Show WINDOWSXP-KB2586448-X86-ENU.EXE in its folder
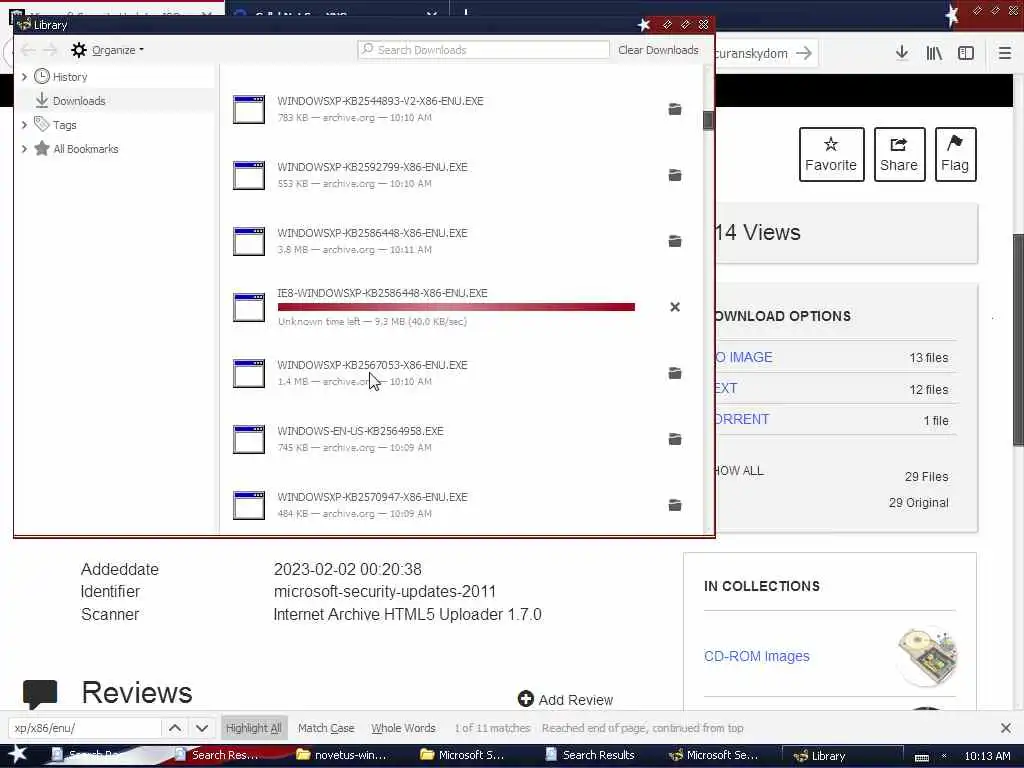Screen dimensions: 1024x768 pyautogui.click(x=675, y=241)
